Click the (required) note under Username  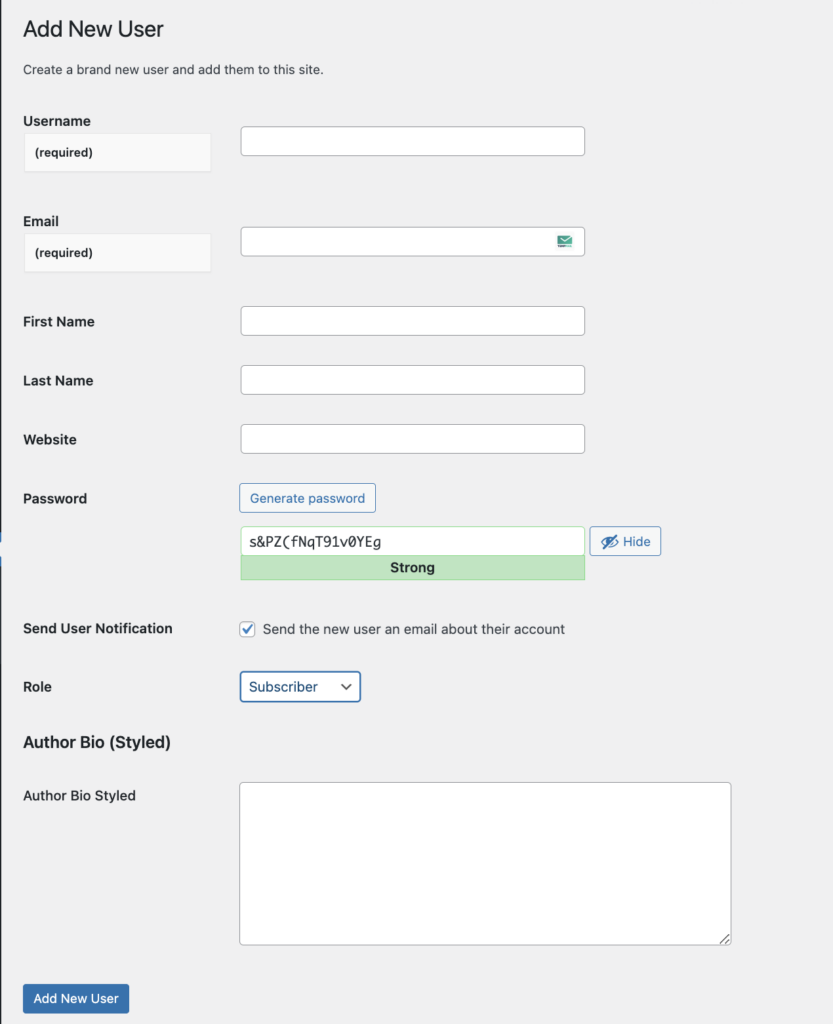tap(64, 152)
